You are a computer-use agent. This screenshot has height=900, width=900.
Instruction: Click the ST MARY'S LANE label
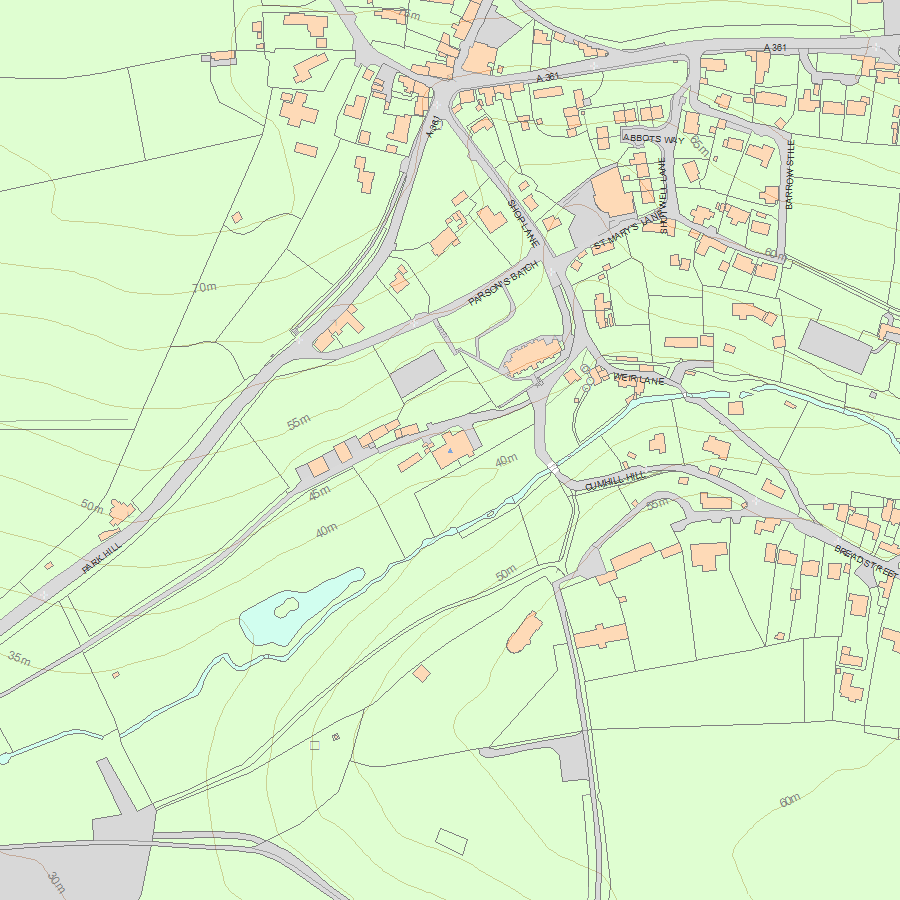click(627, 232)
